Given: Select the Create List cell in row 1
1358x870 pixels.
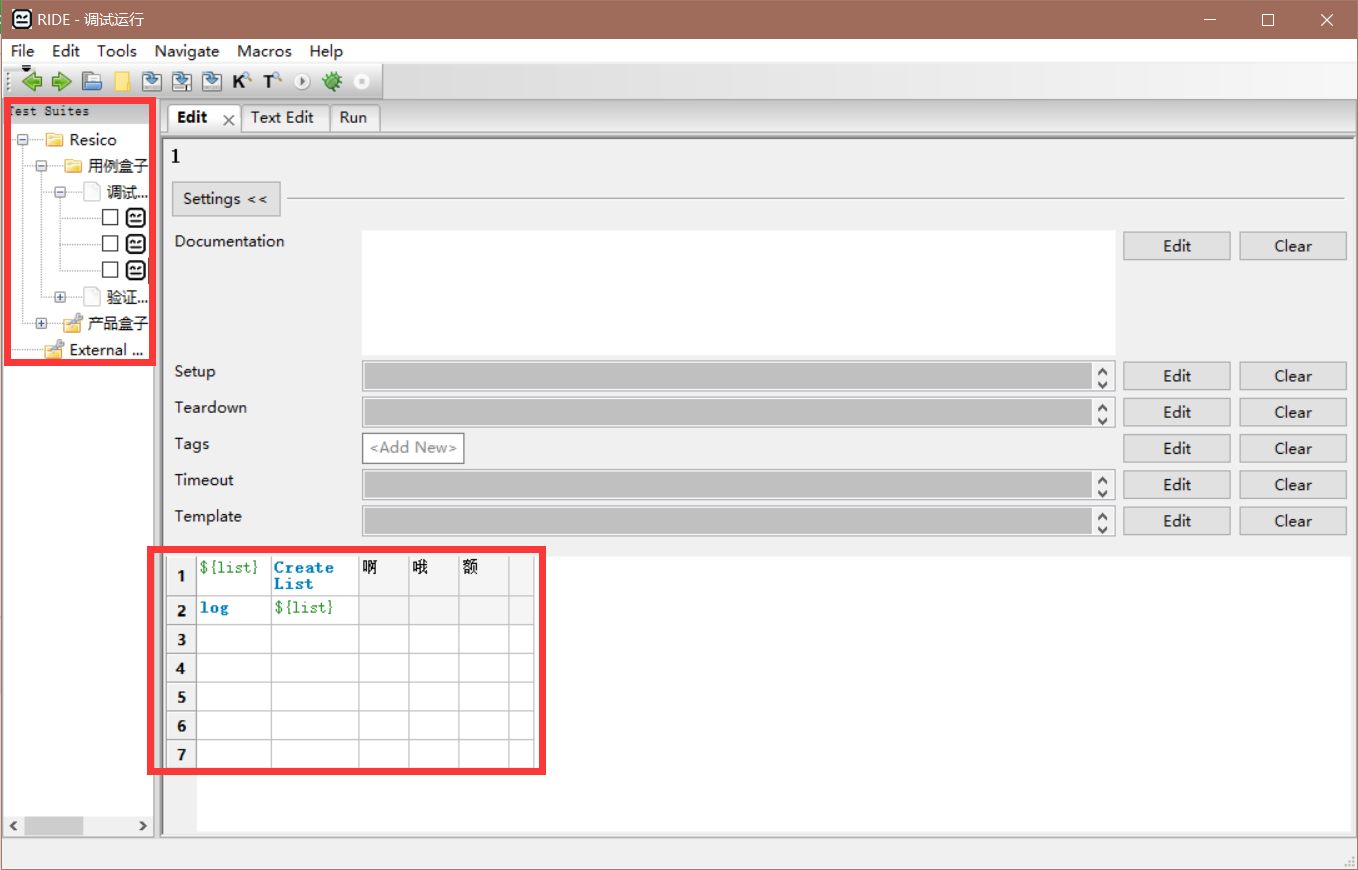Looking at the screenshot, I should coord(315,576).
